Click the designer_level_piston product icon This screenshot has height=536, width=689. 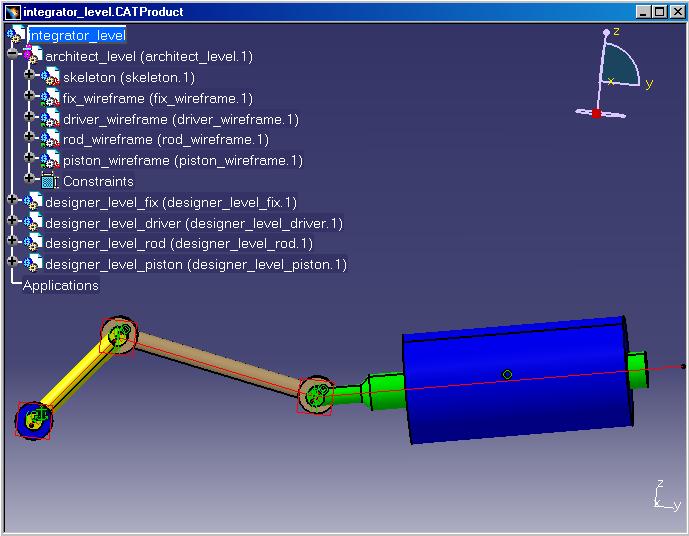[33, 264]
